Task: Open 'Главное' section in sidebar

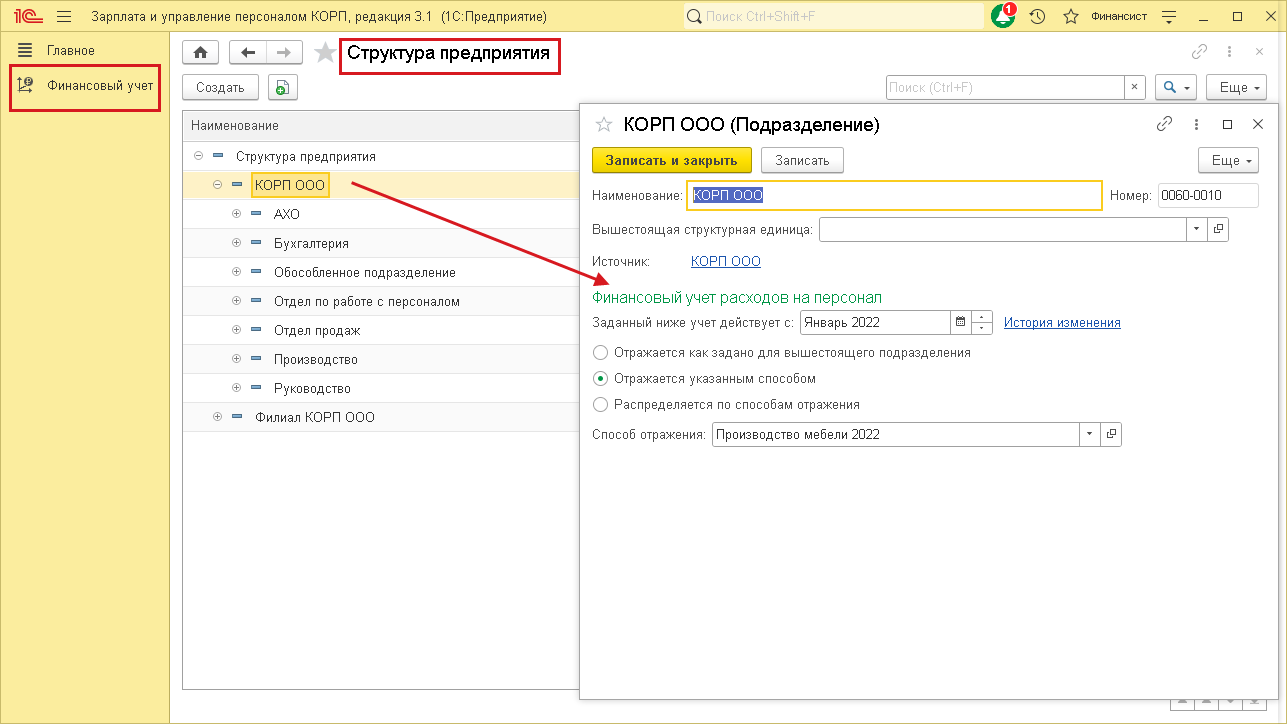Action: (70, 50)
